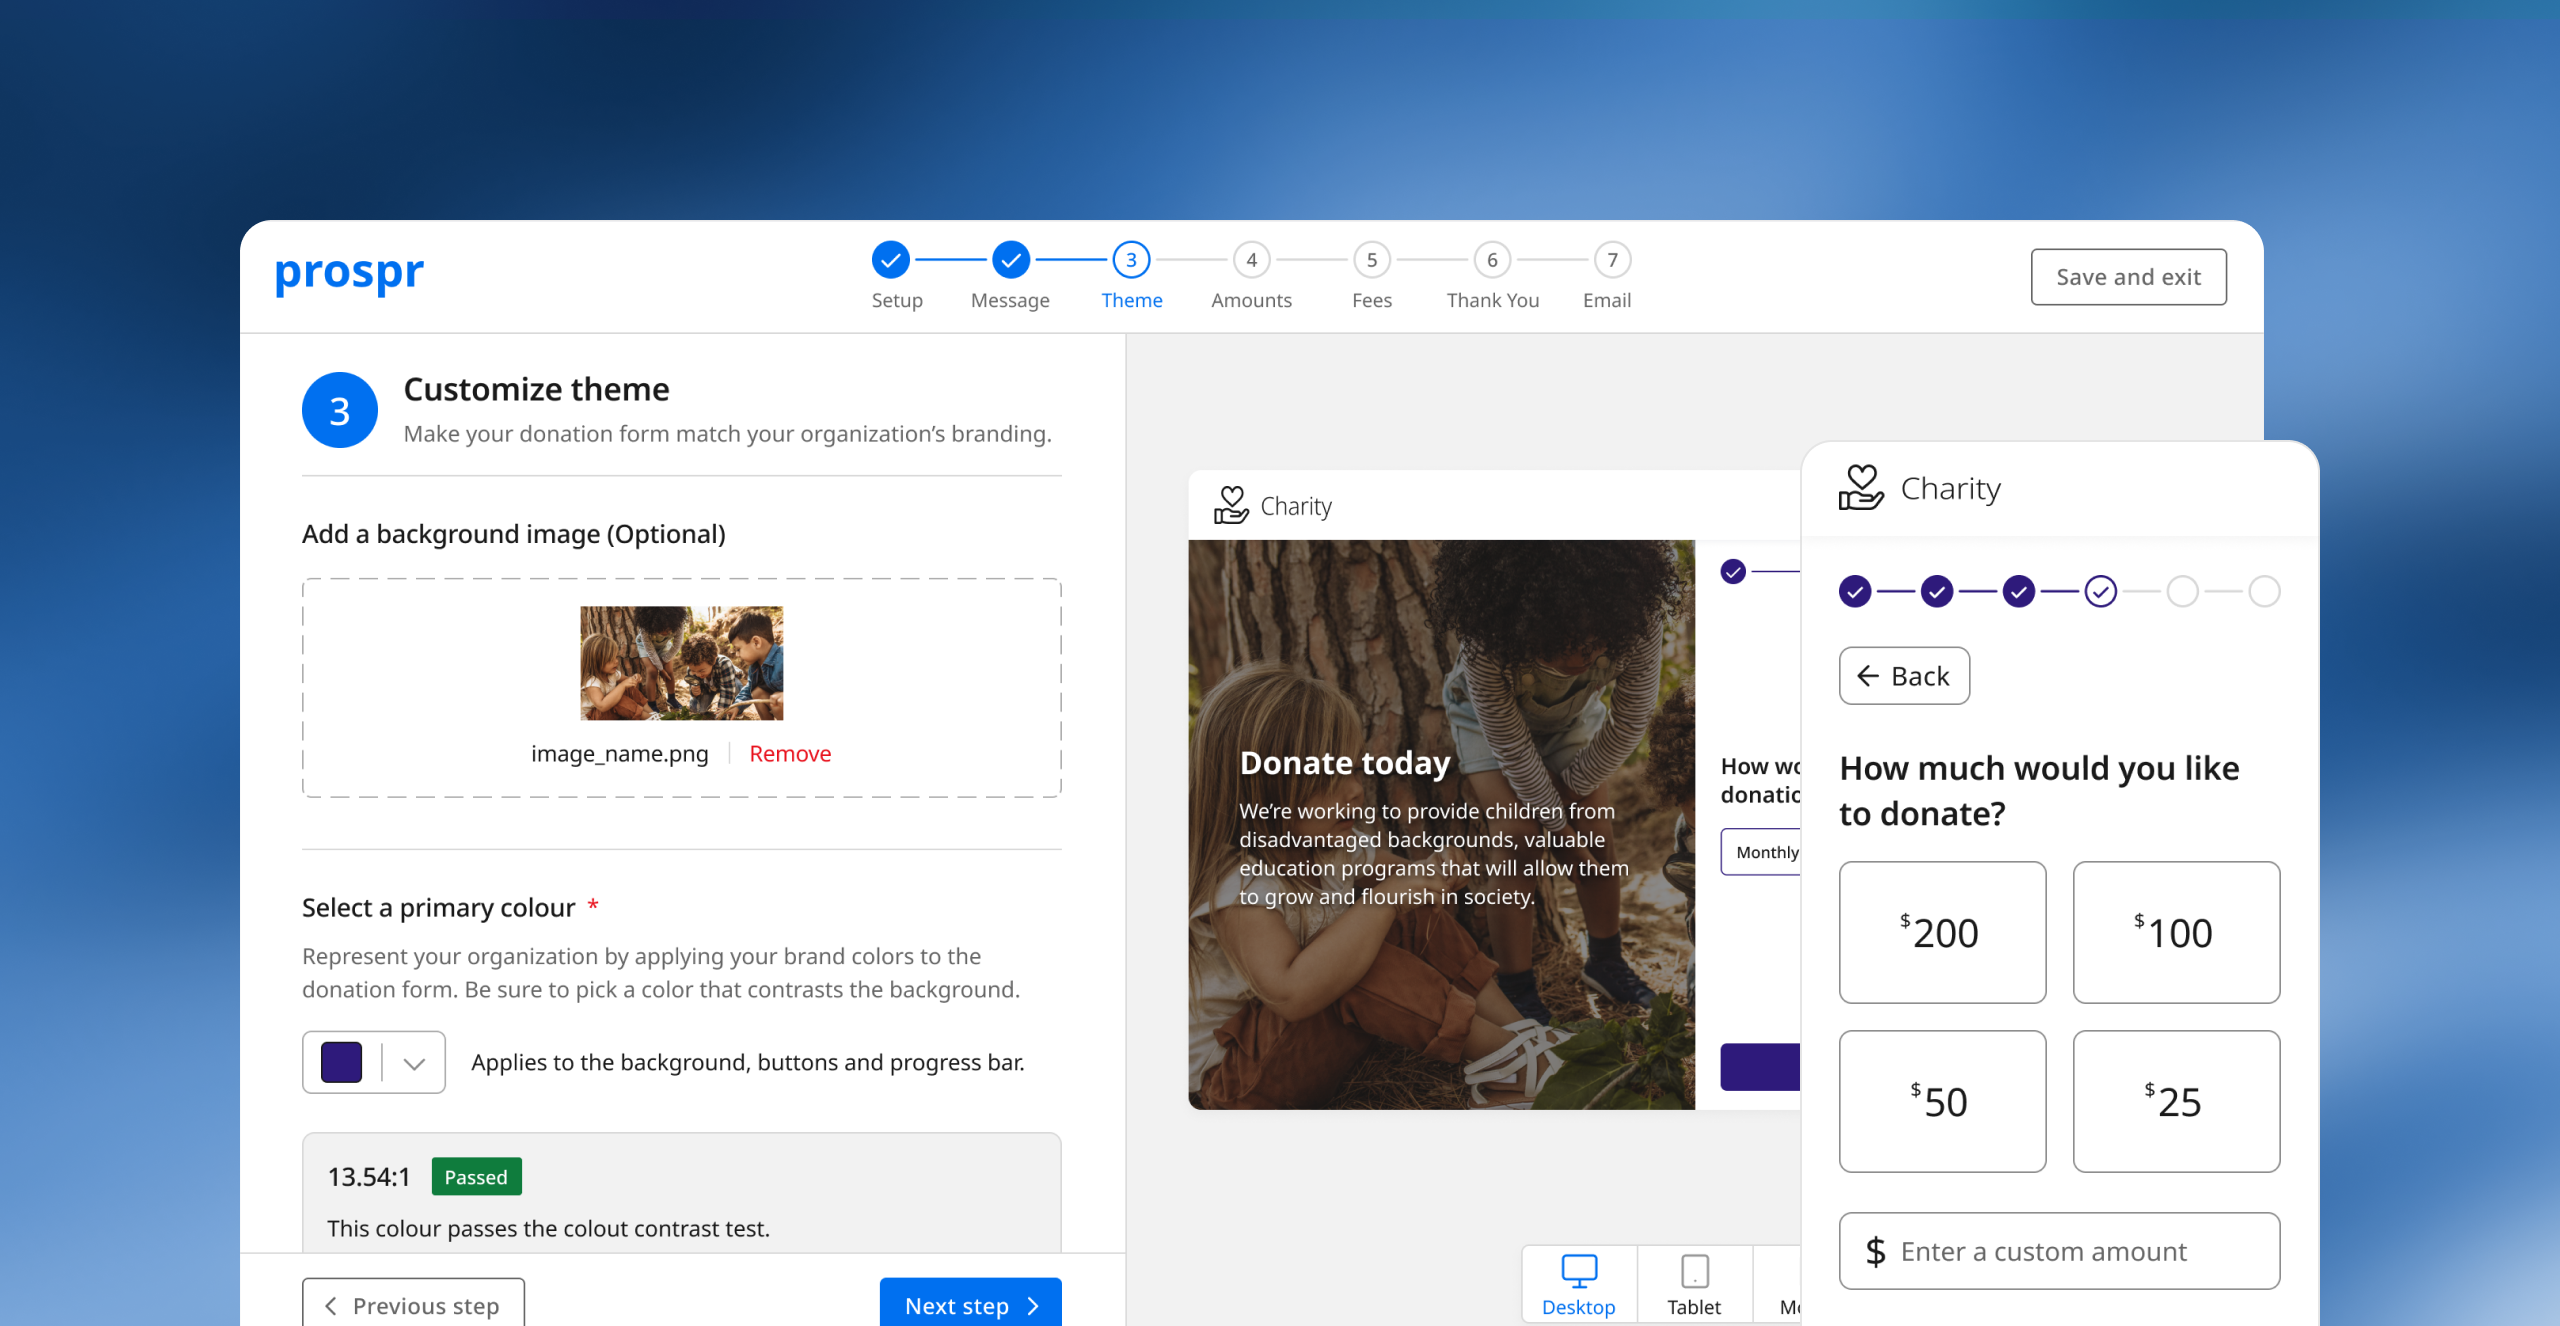This screenshot has width=2560, height=1326.
Task: Remove the uploaded image_name.png file
Action: (790, 754)
